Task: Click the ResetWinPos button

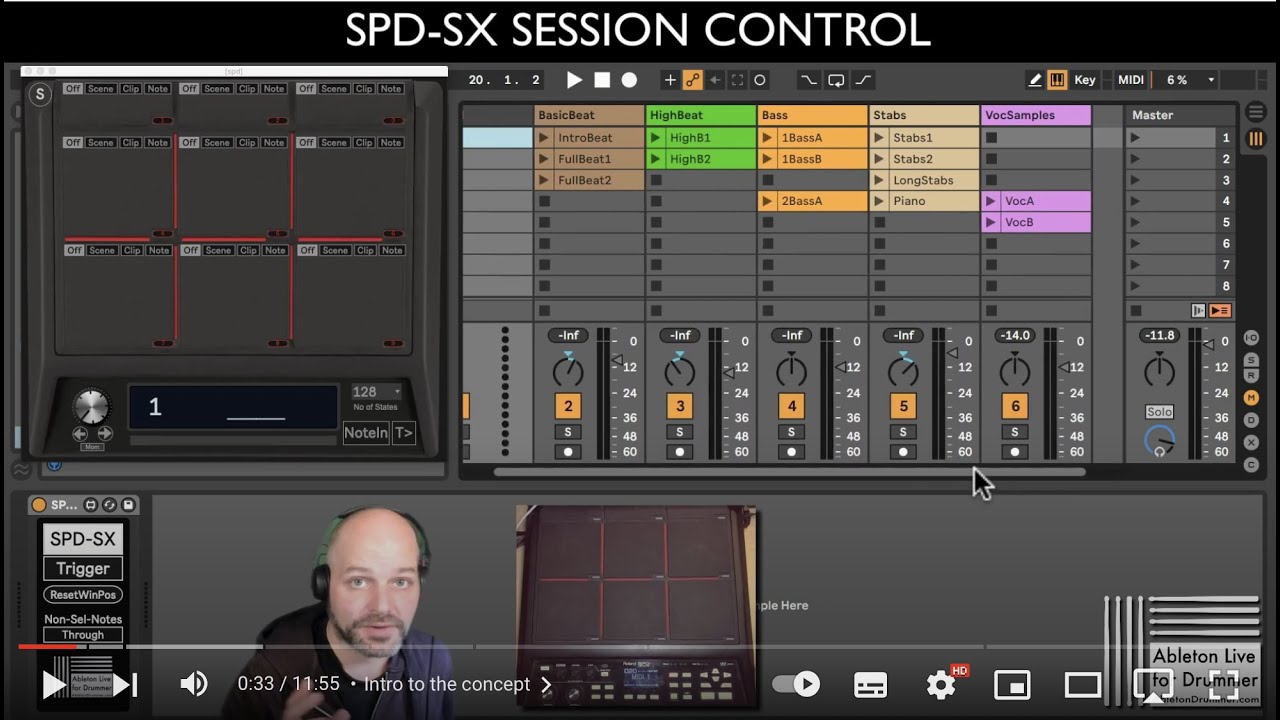Action: (x=83, y=595)
